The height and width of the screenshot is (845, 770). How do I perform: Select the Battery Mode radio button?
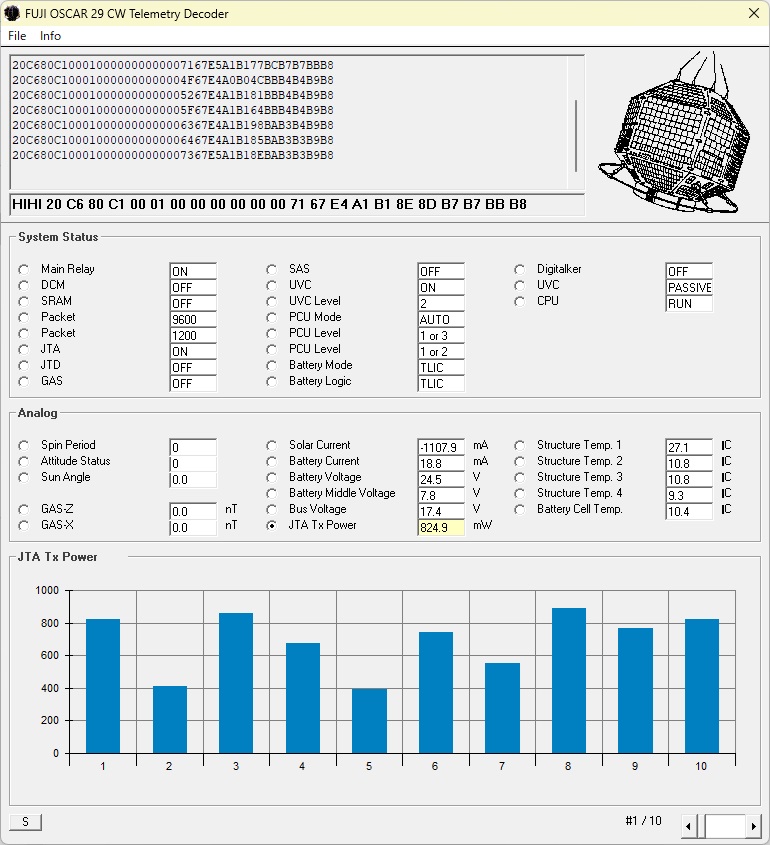(272, 365)
